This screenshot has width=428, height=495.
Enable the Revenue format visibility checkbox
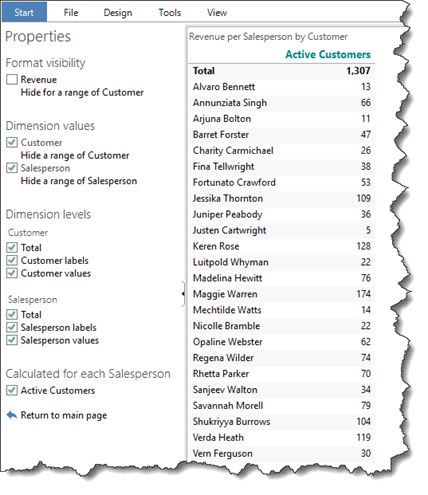click(12, 79)
